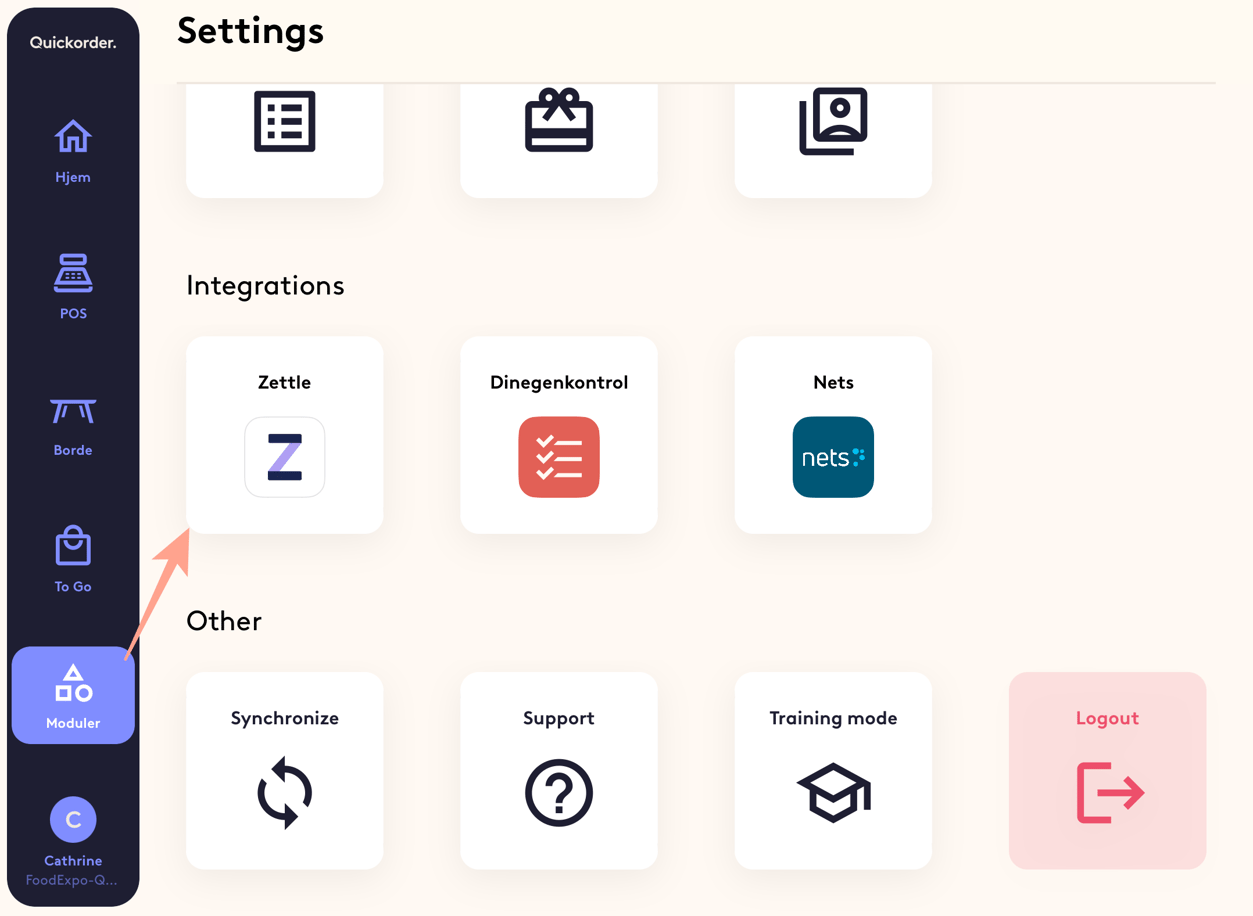
Task: Select the Training mode graduation cap icon
Action: click(x=832, y=793)
